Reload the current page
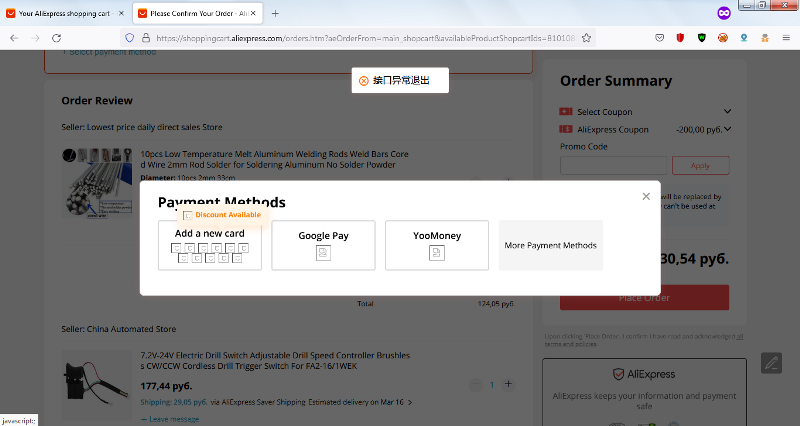The height and width of the screenshot is (426, 800). [57, 38]
